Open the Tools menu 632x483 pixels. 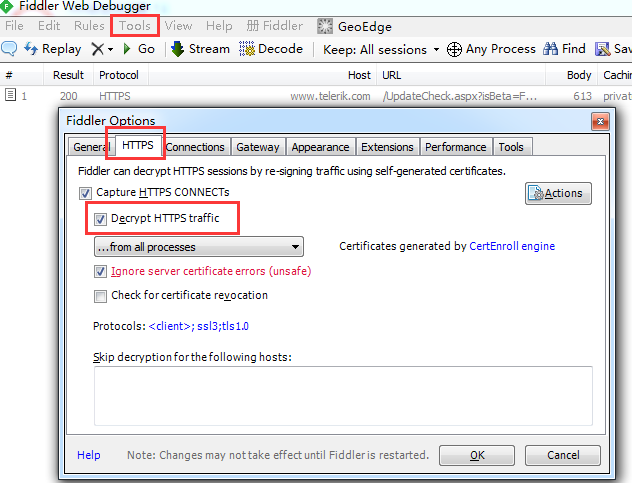pos(135,26)
